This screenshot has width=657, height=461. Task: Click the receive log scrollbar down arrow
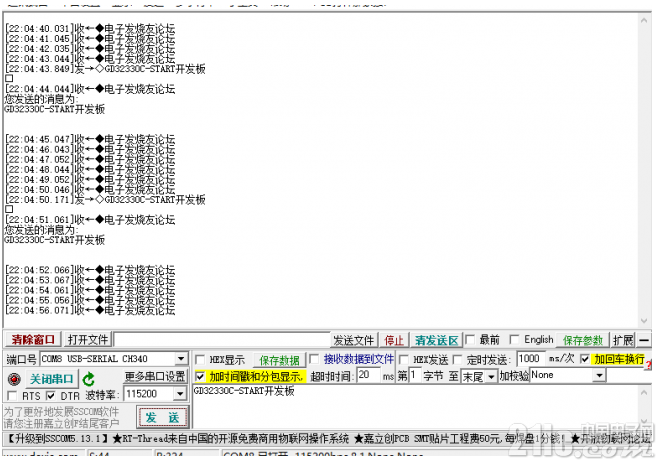pos(644,321)
